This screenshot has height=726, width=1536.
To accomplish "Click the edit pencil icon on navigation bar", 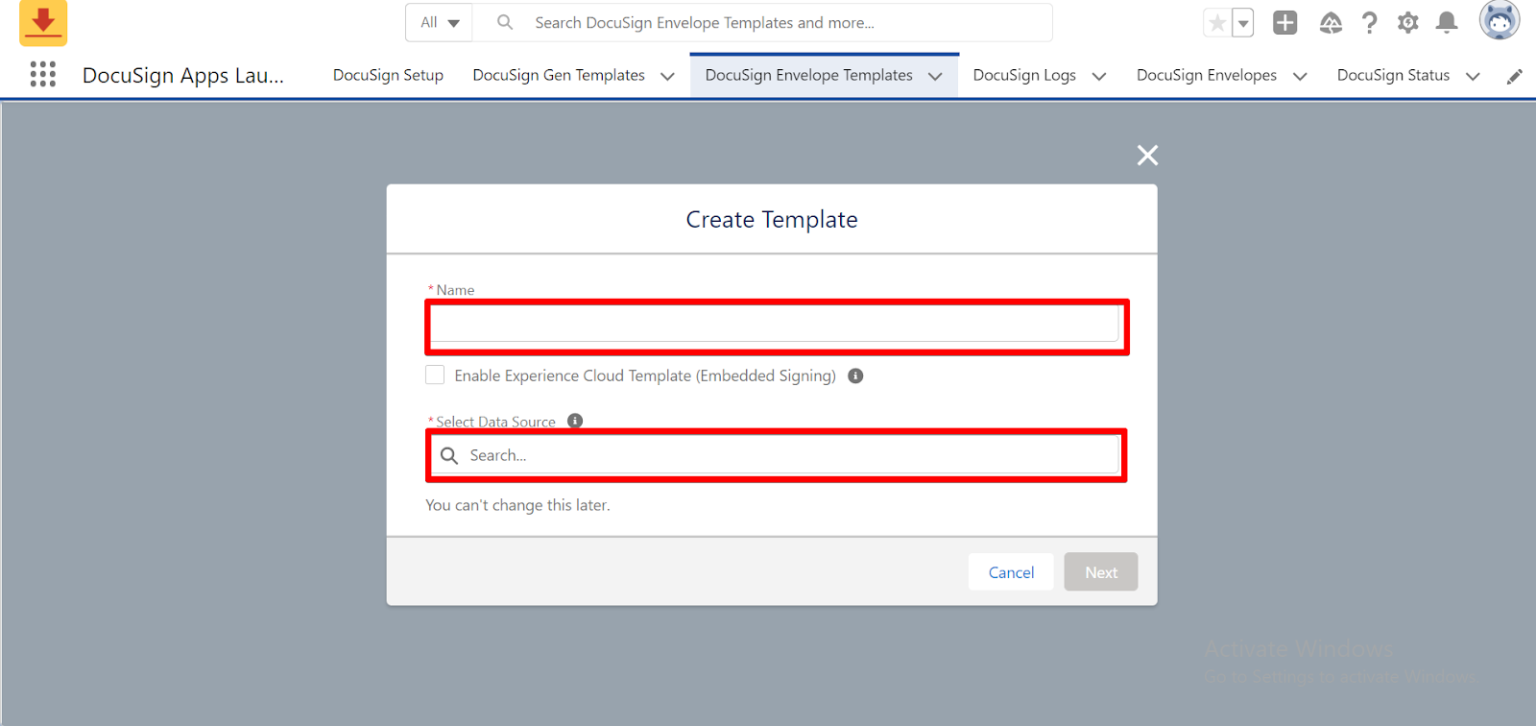I will [x=1515, y=75].
